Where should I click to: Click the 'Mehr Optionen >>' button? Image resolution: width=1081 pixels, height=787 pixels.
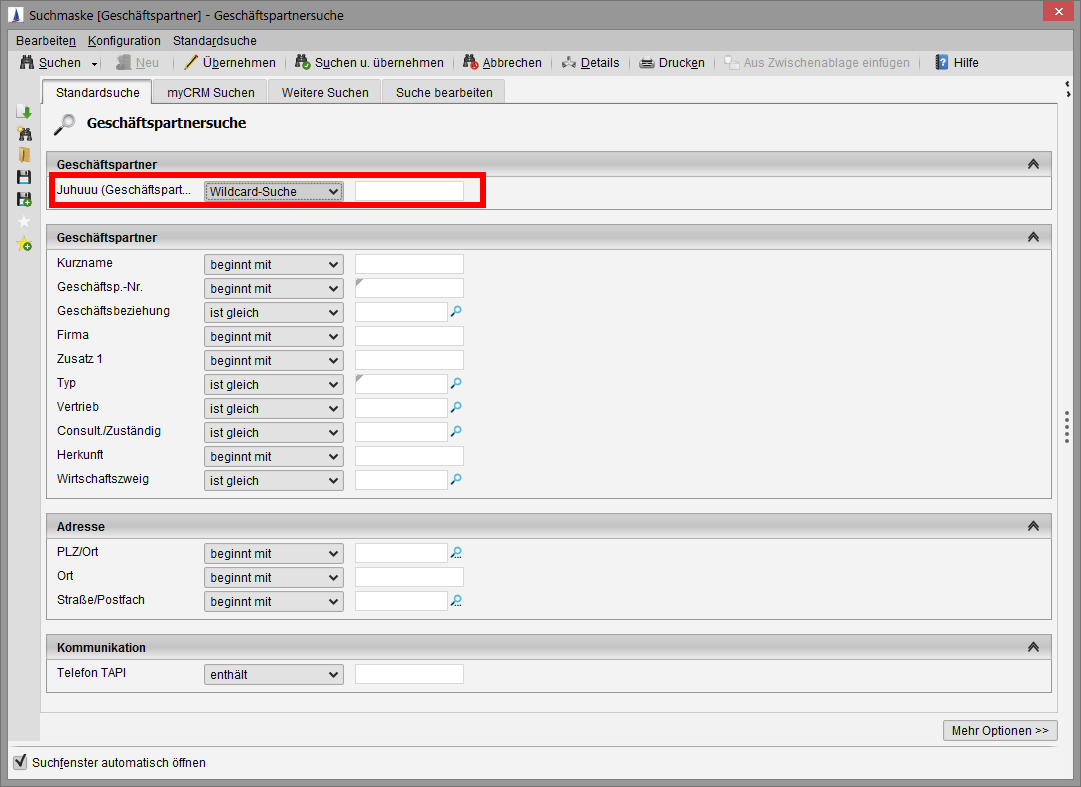click(x=999, y=731)
